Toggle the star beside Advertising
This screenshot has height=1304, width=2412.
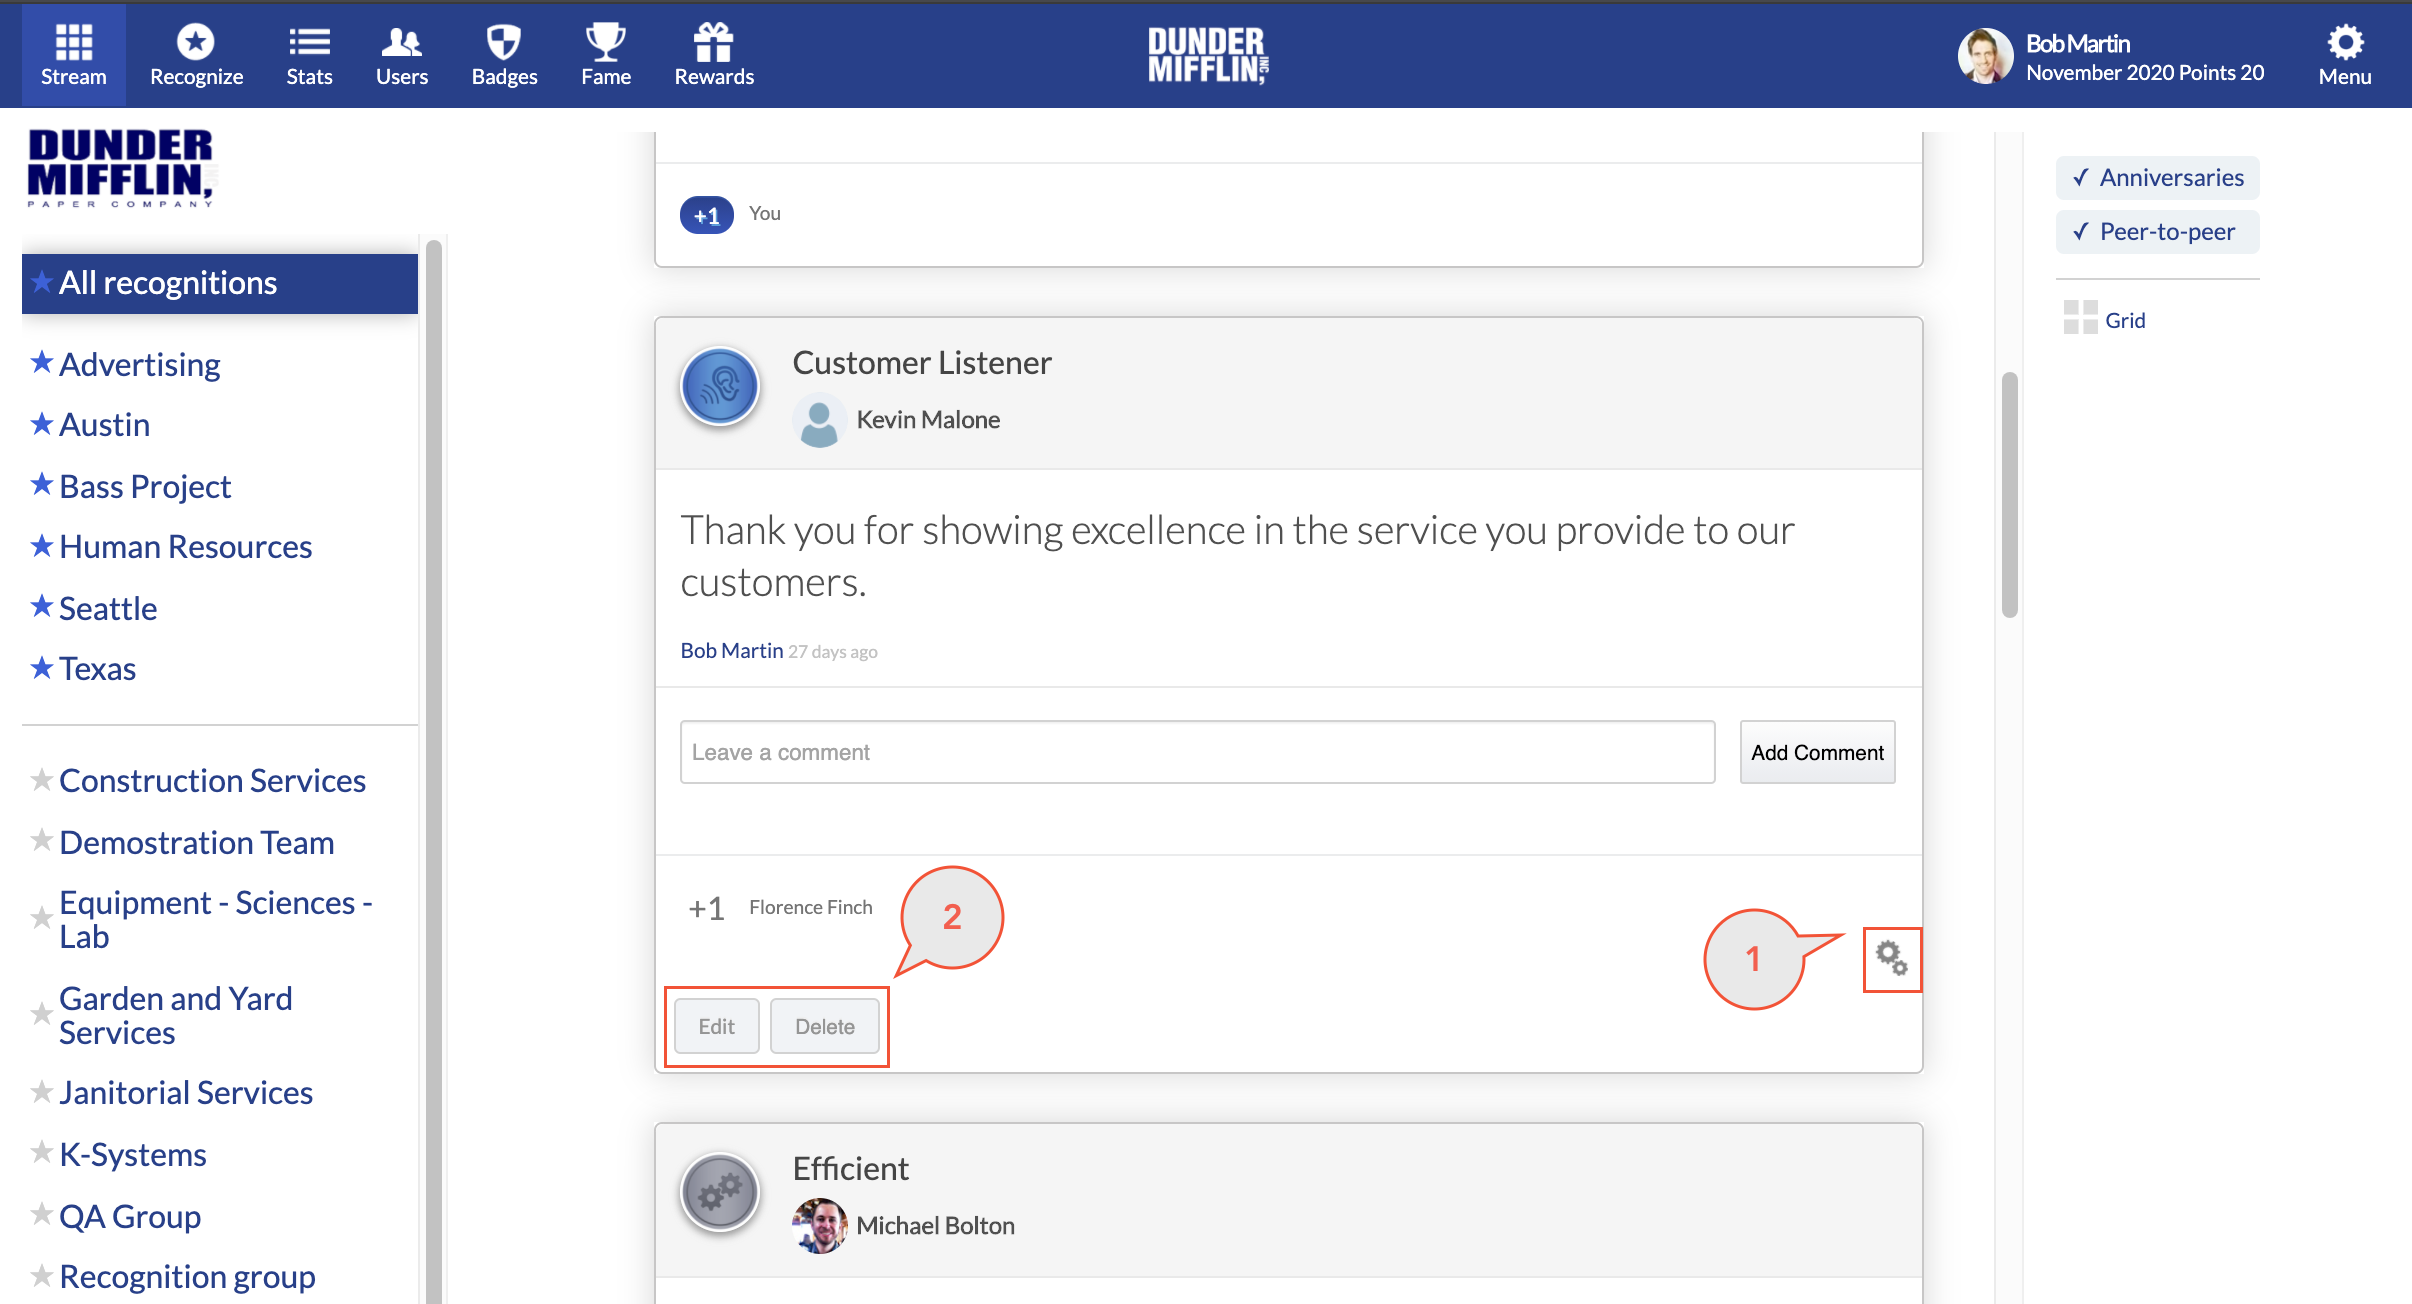[x=41, y=363]
